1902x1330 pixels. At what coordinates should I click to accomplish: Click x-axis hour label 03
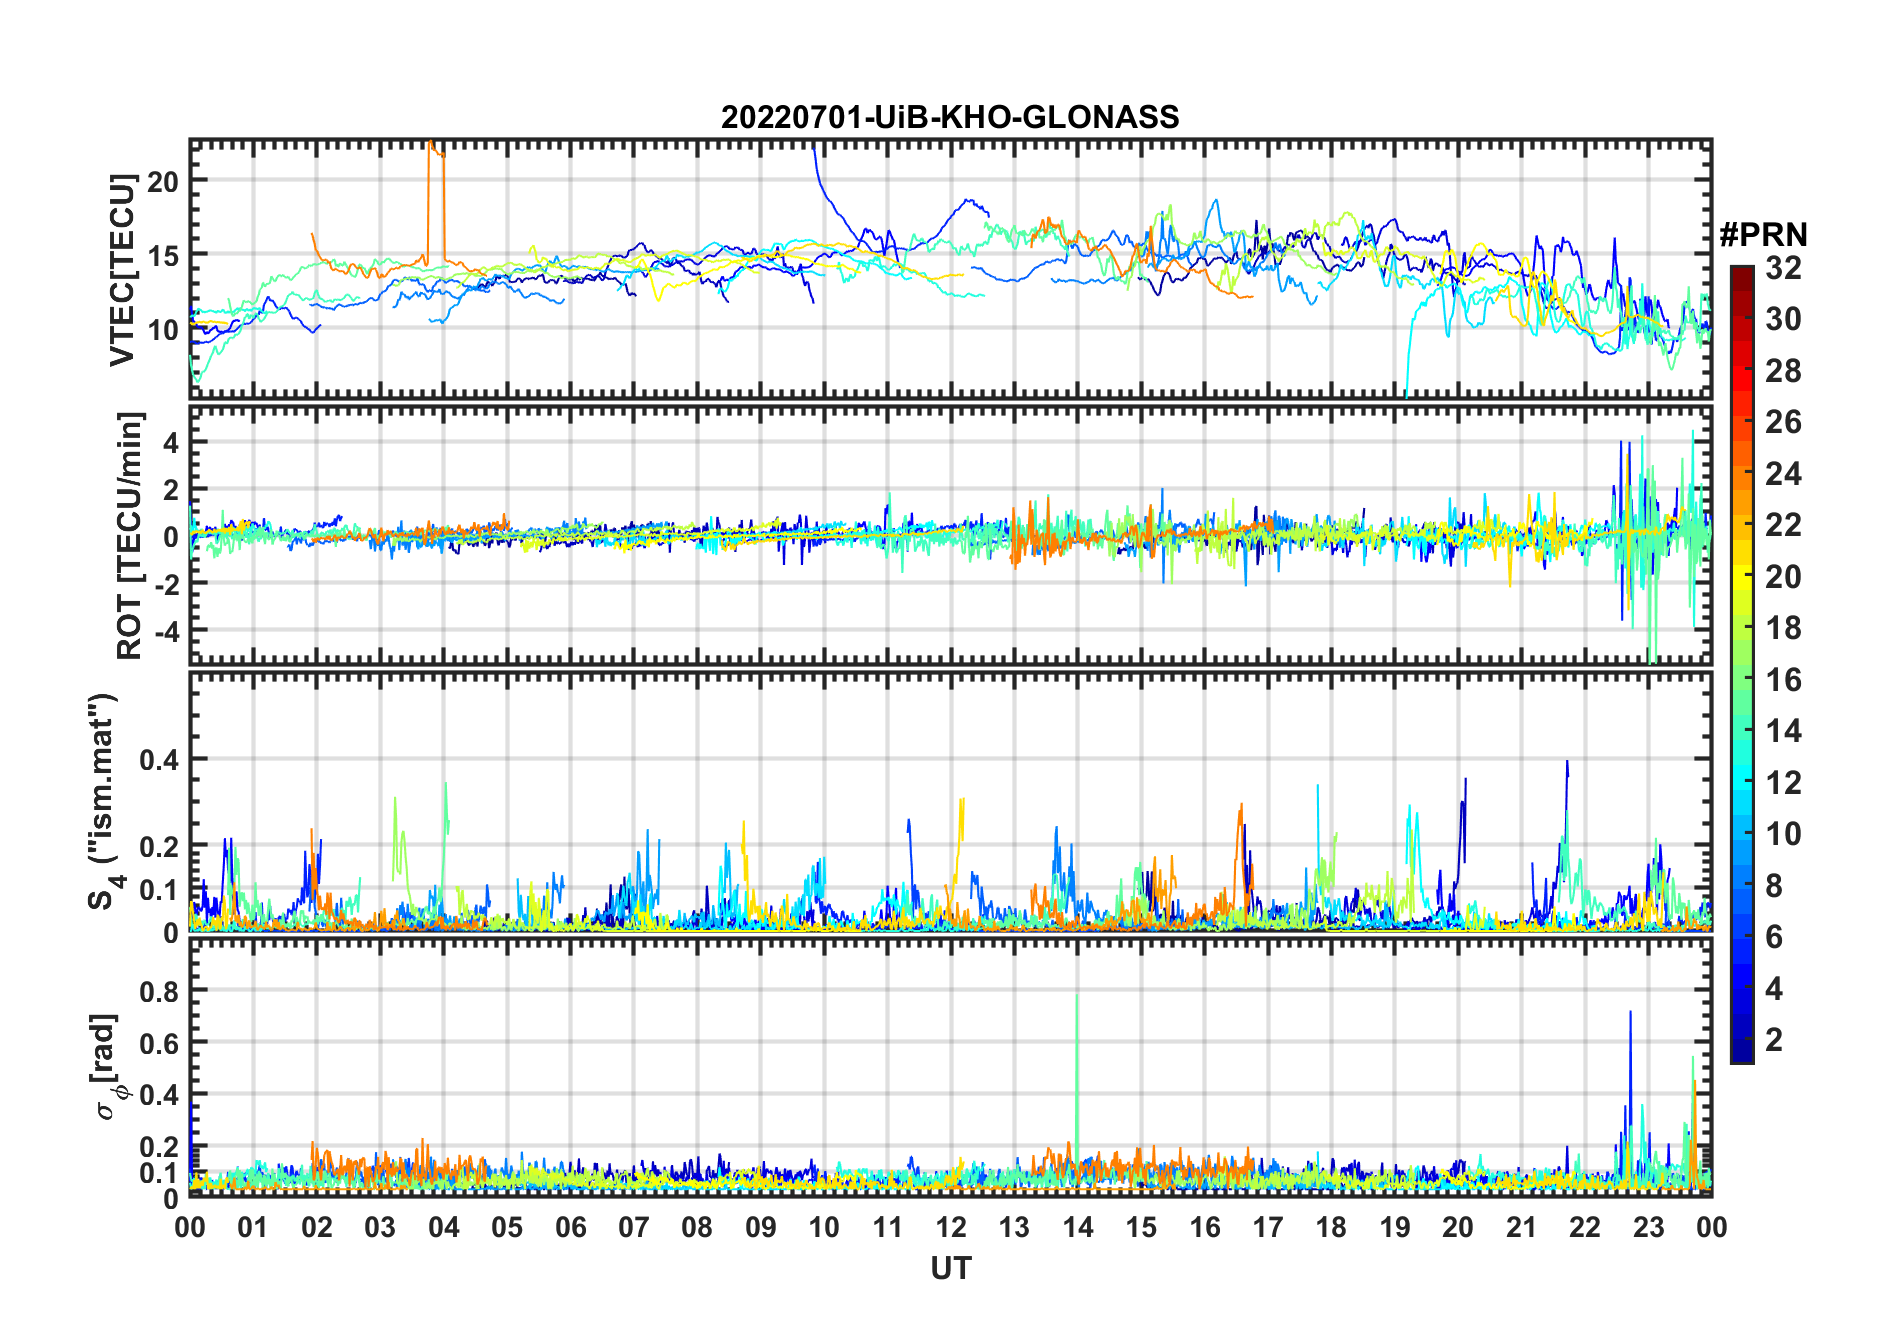pos(380,1227)
